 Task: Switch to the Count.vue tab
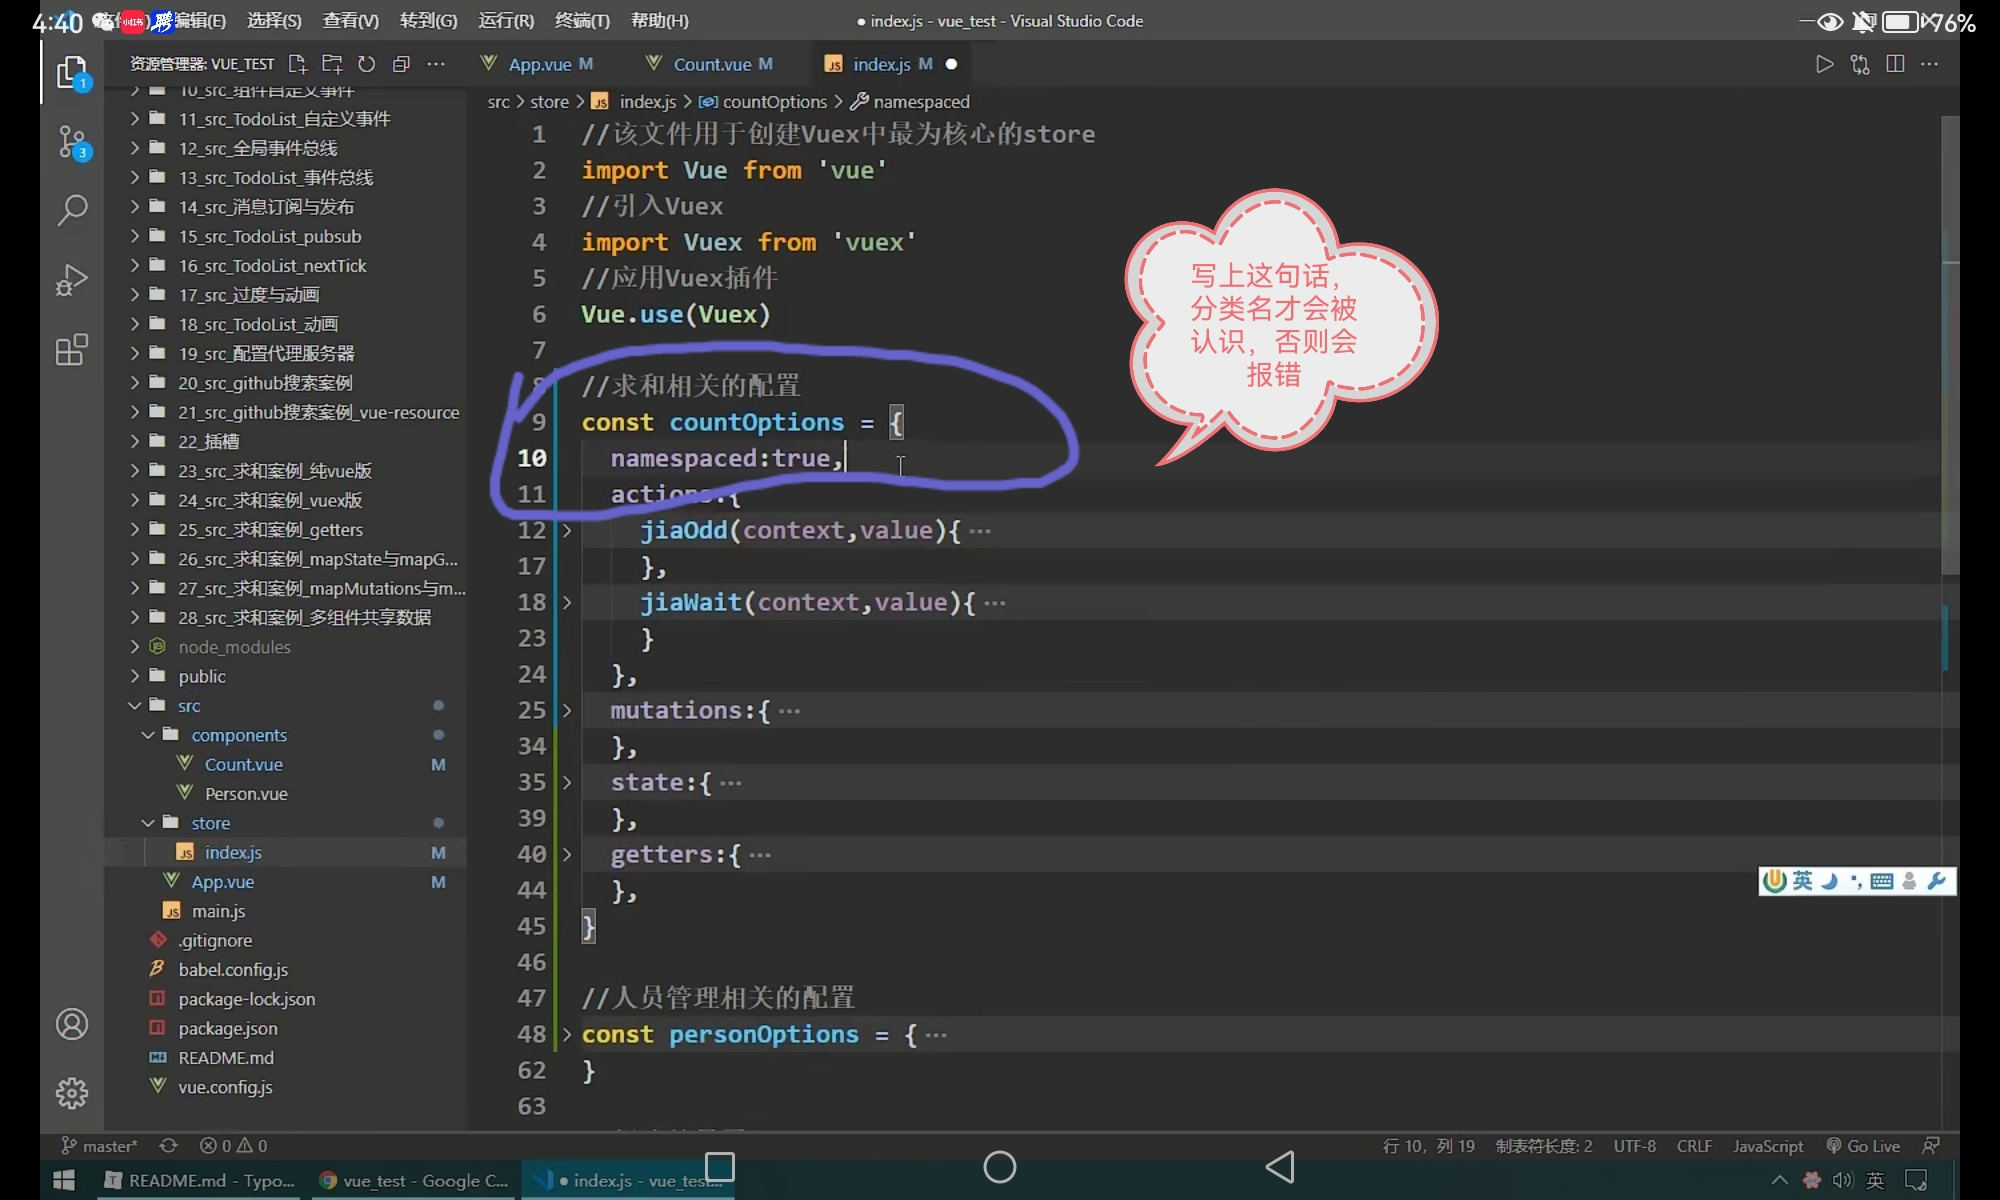[711, 64]
